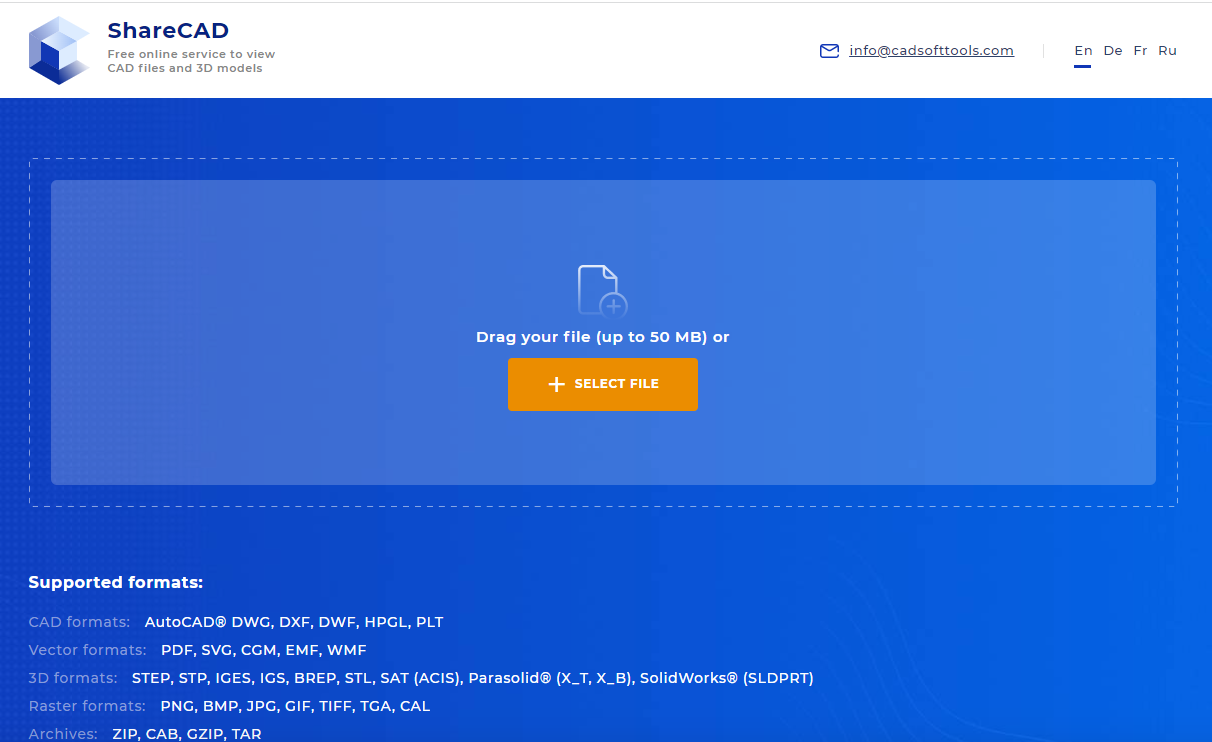
Task: Click the 3D formats STEP, STP list
Action: (473, 678)
